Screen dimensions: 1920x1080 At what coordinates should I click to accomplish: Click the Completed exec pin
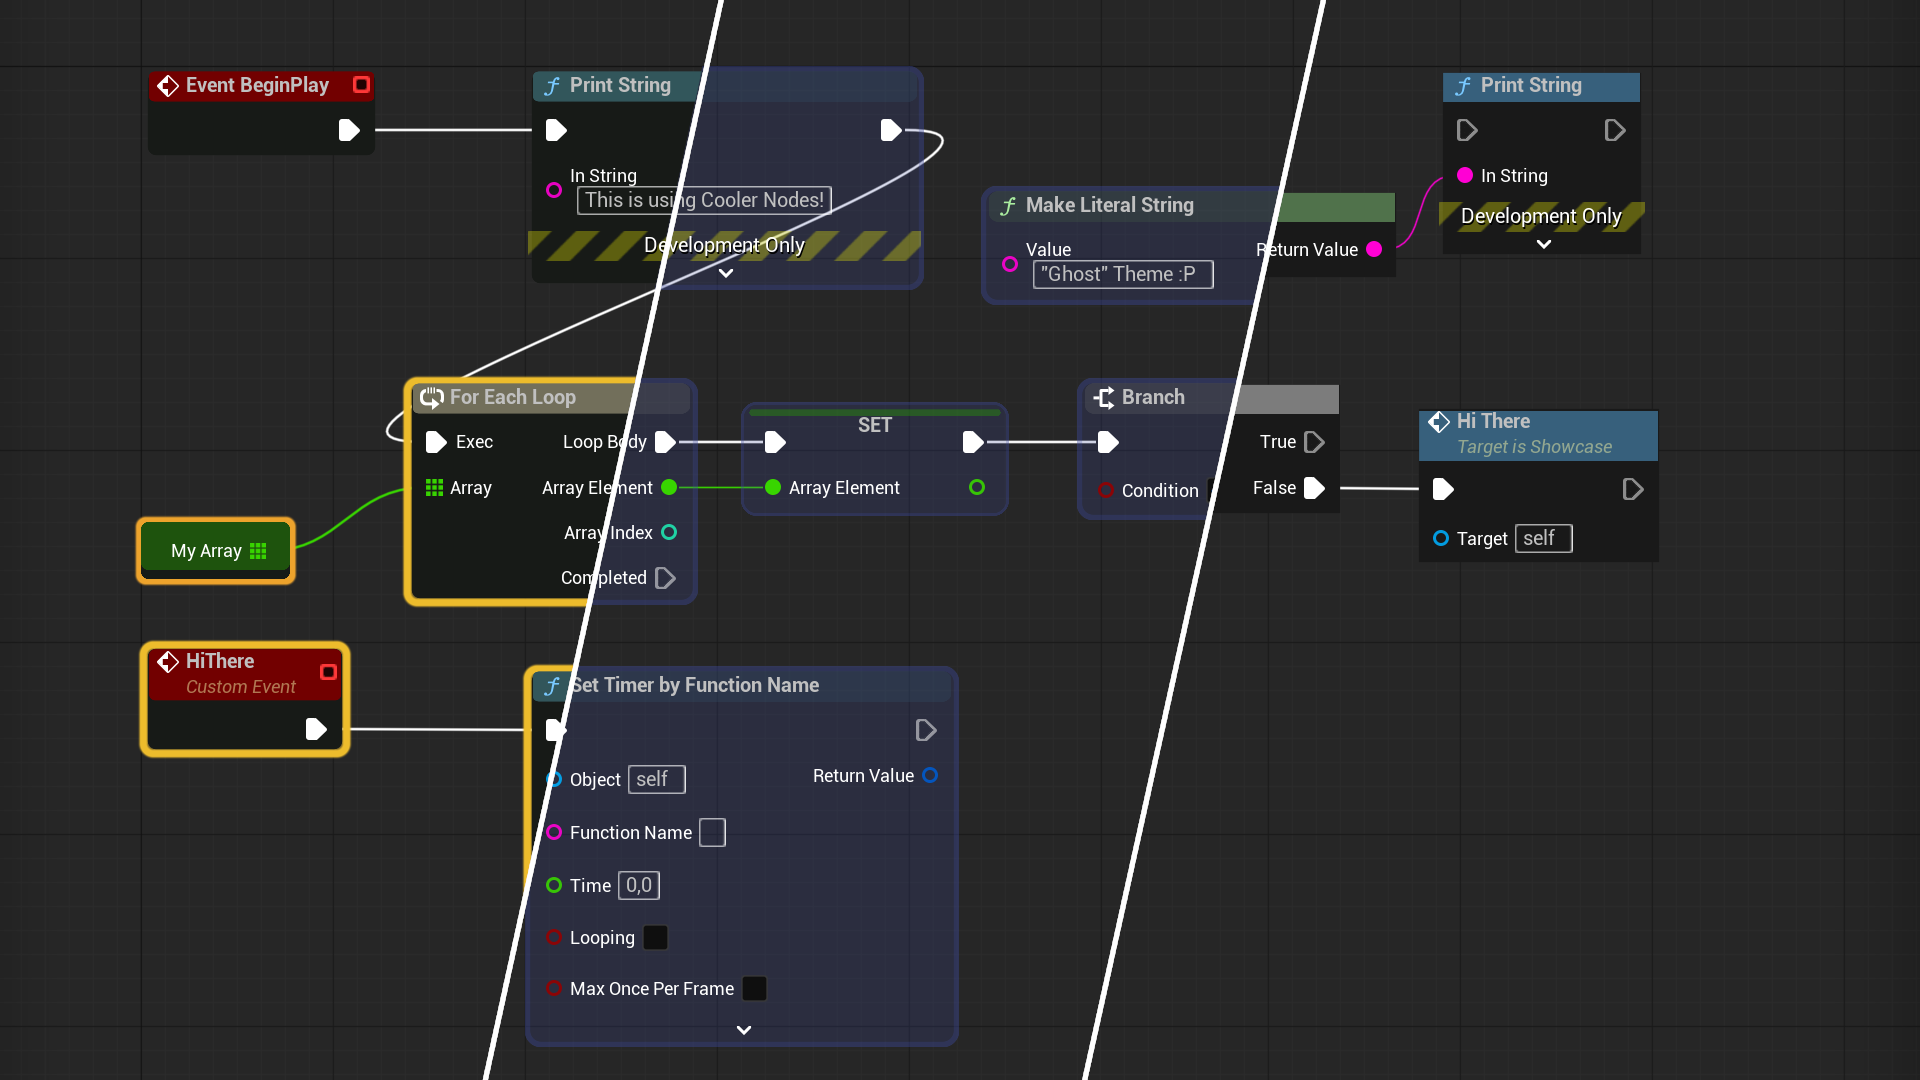click(665, 578)
